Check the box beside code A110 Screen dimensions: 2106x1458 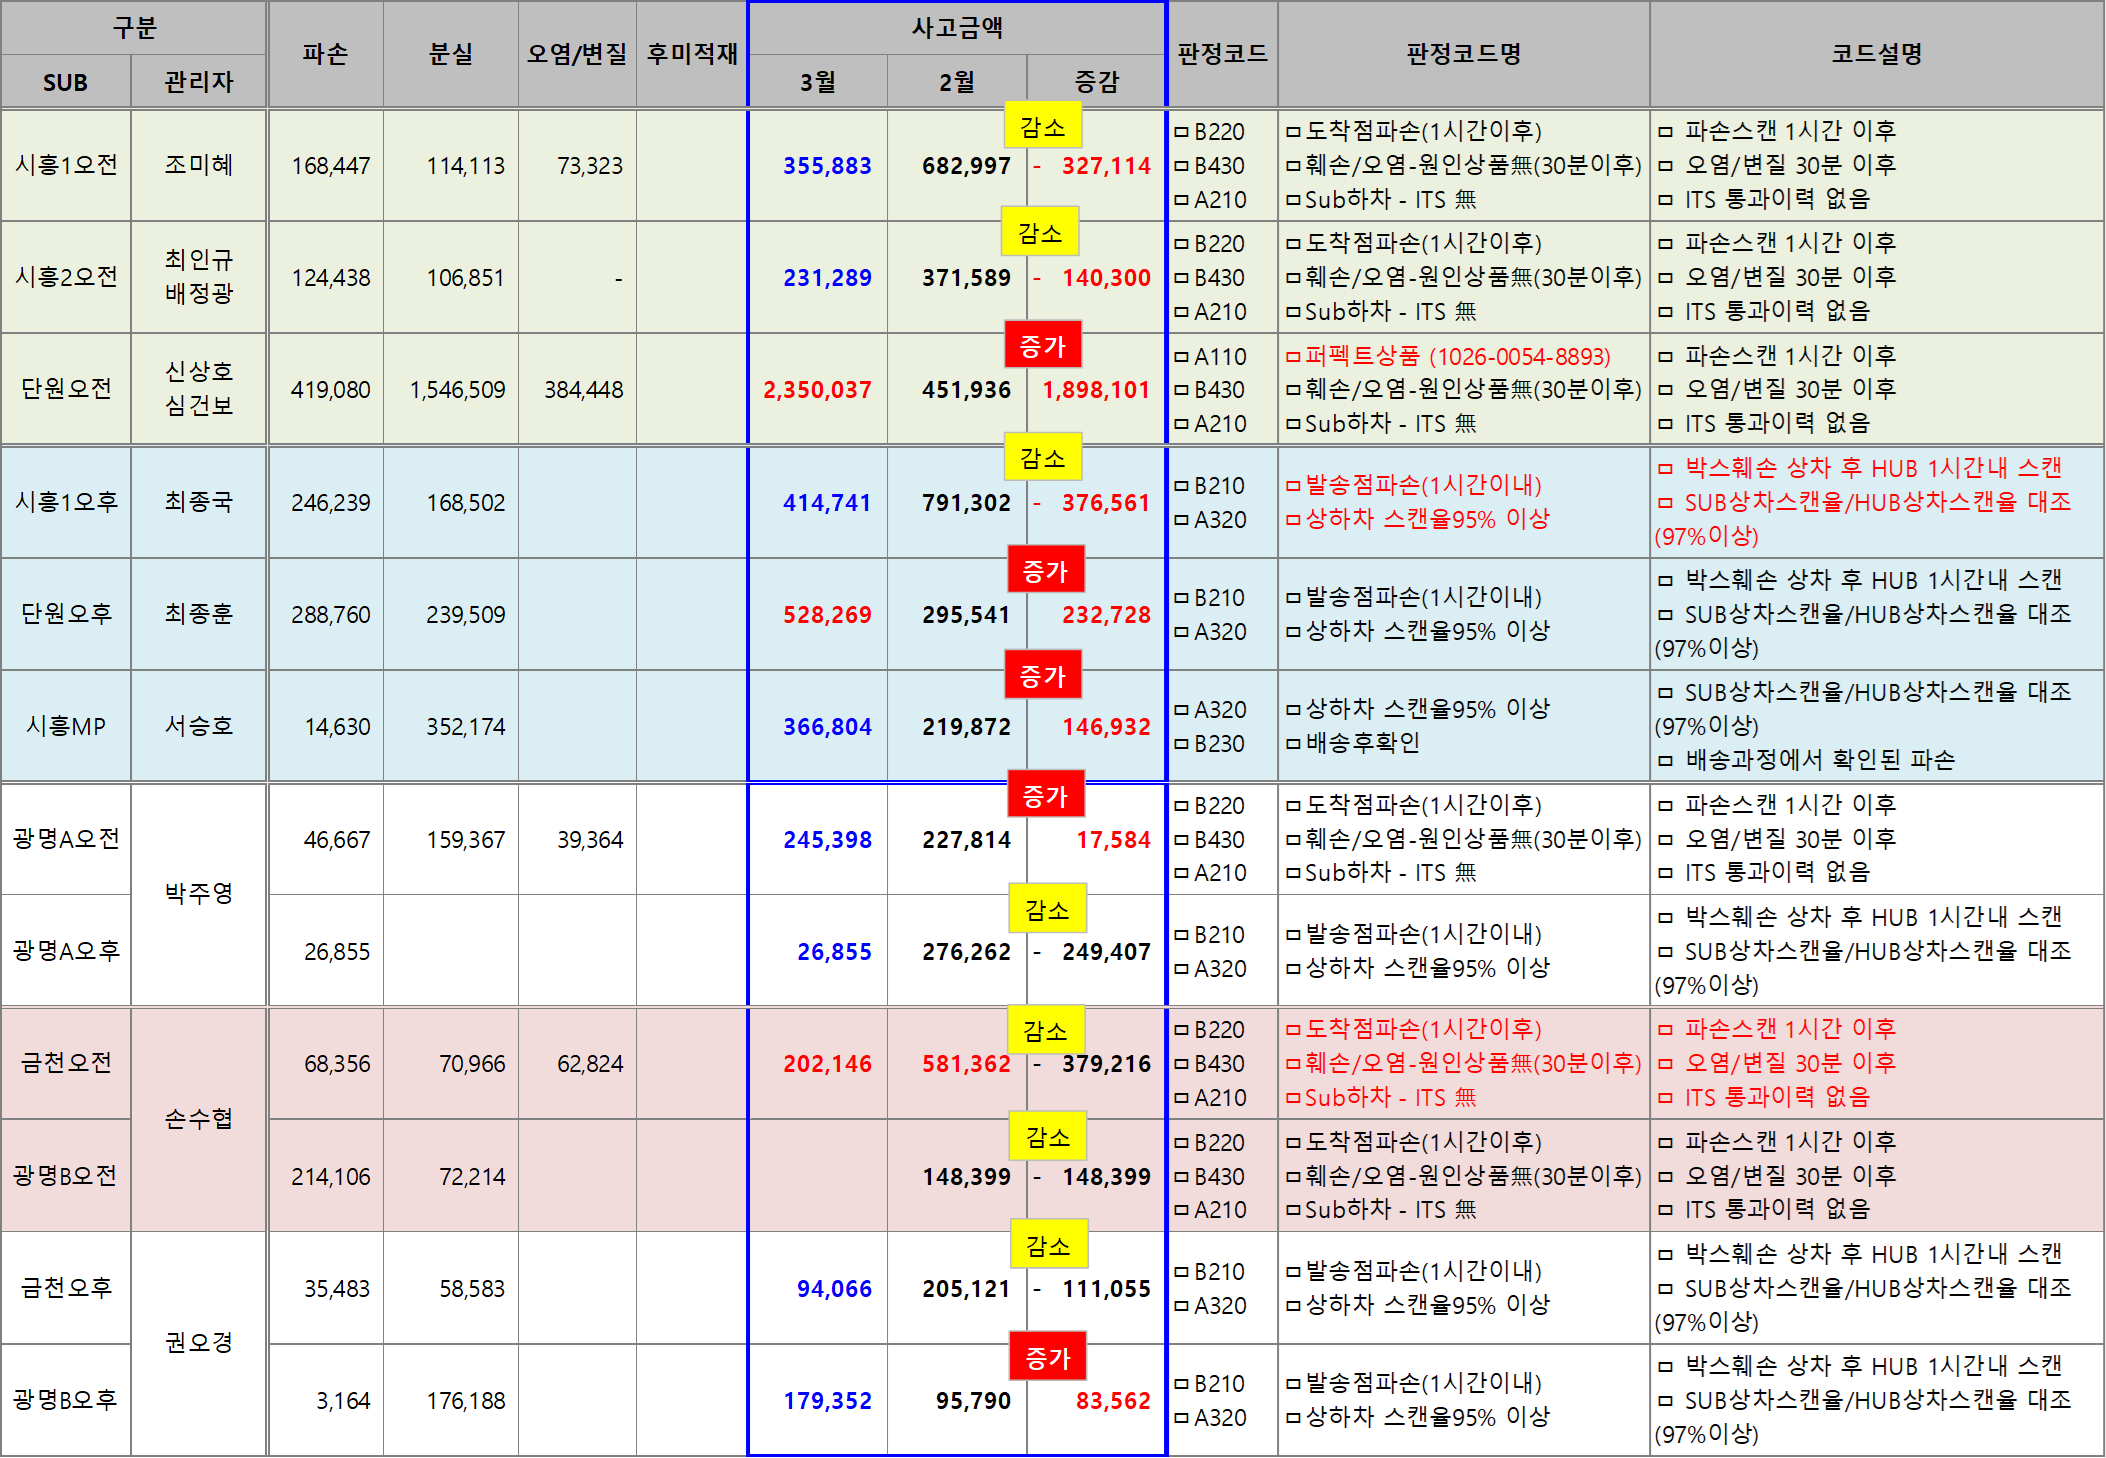click(1181, 357)
